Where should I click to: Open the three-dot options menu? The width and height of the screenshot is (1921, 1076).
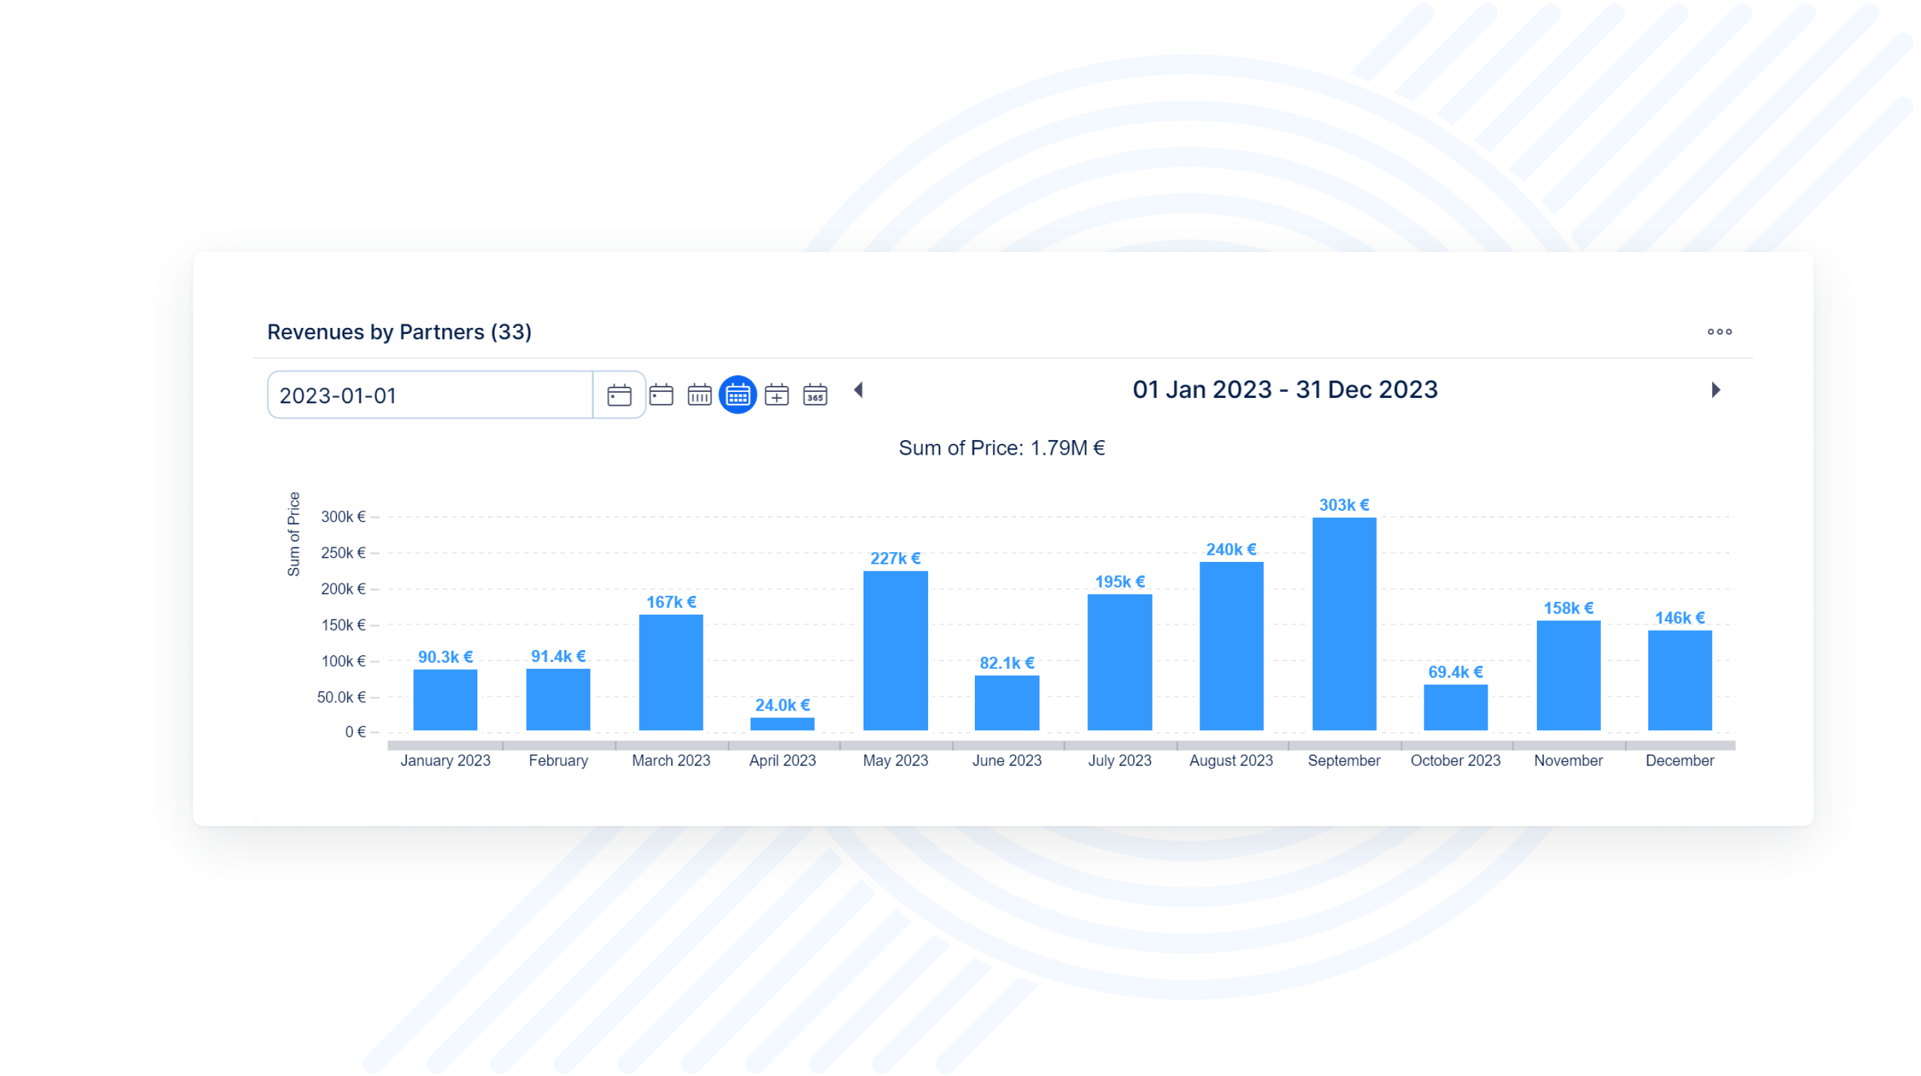[1719, 332]
